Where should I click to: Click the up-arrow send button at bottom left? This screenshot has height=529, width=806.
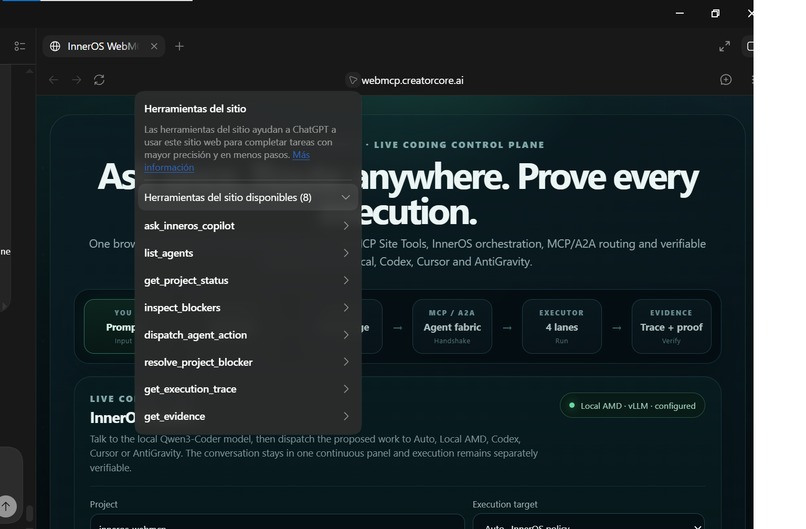point(6,506)
